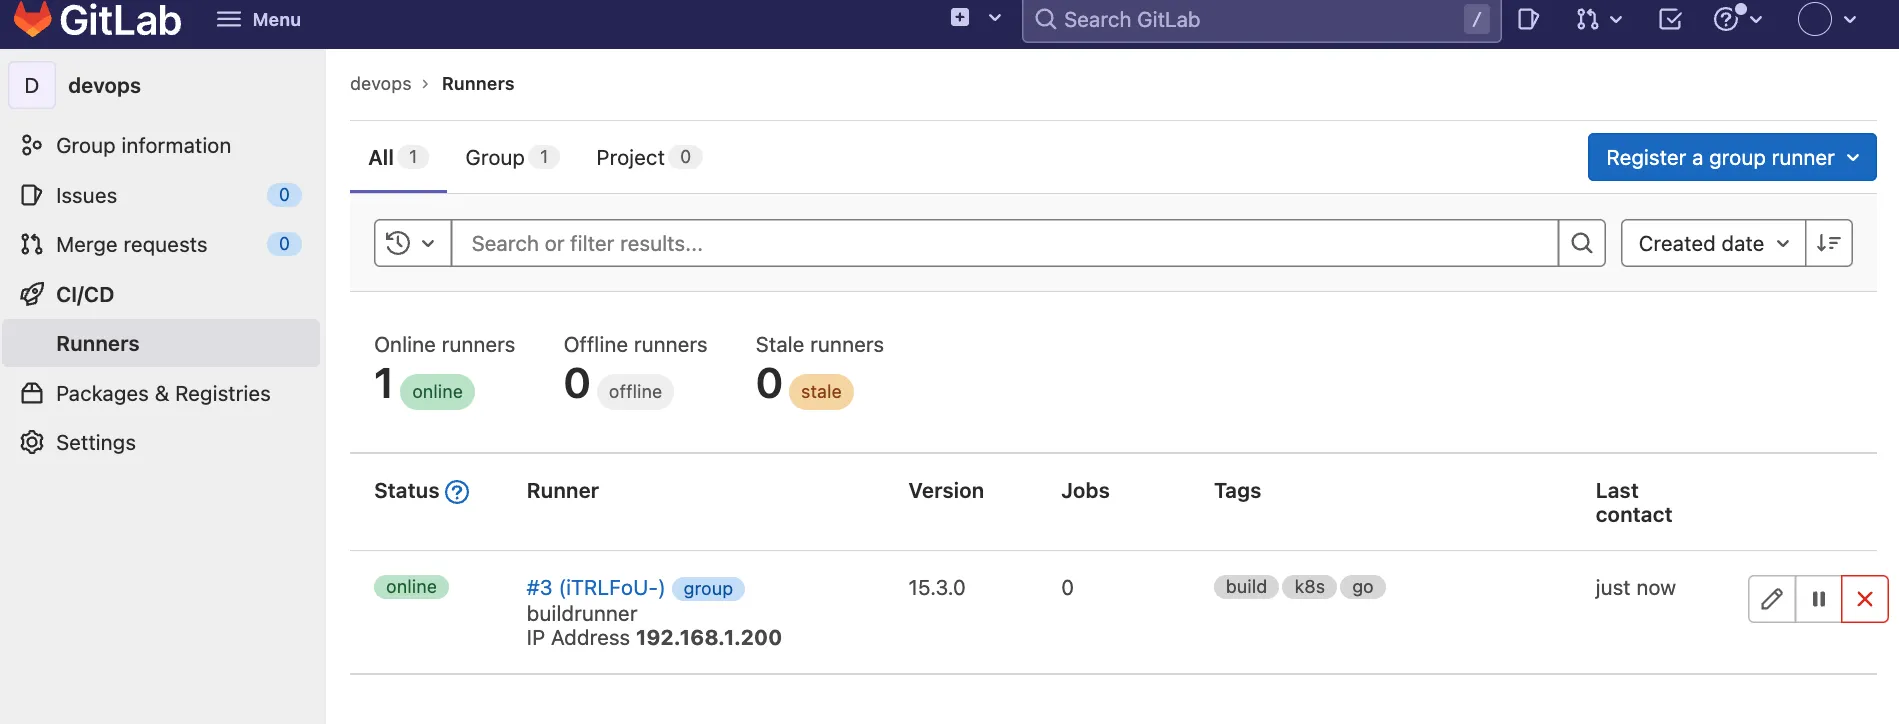The width and height of the screenshot is (1899, 724).
Task: Open Register a group runner dropdown
Action: pyautogui.click(x=1731, y=158)
